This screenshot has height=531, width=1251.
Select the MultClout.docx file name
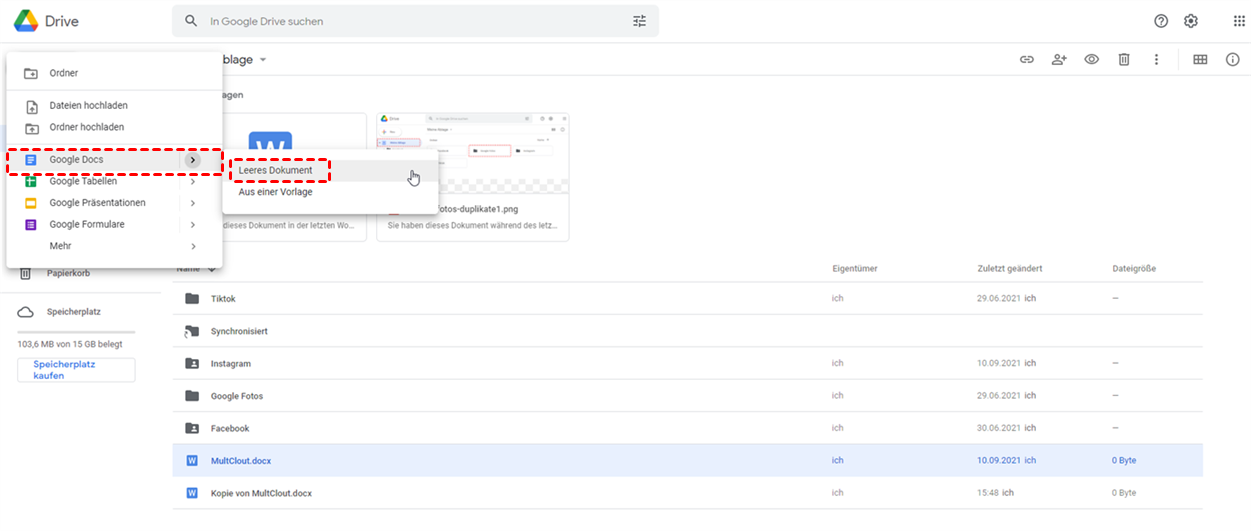point(241,461)
